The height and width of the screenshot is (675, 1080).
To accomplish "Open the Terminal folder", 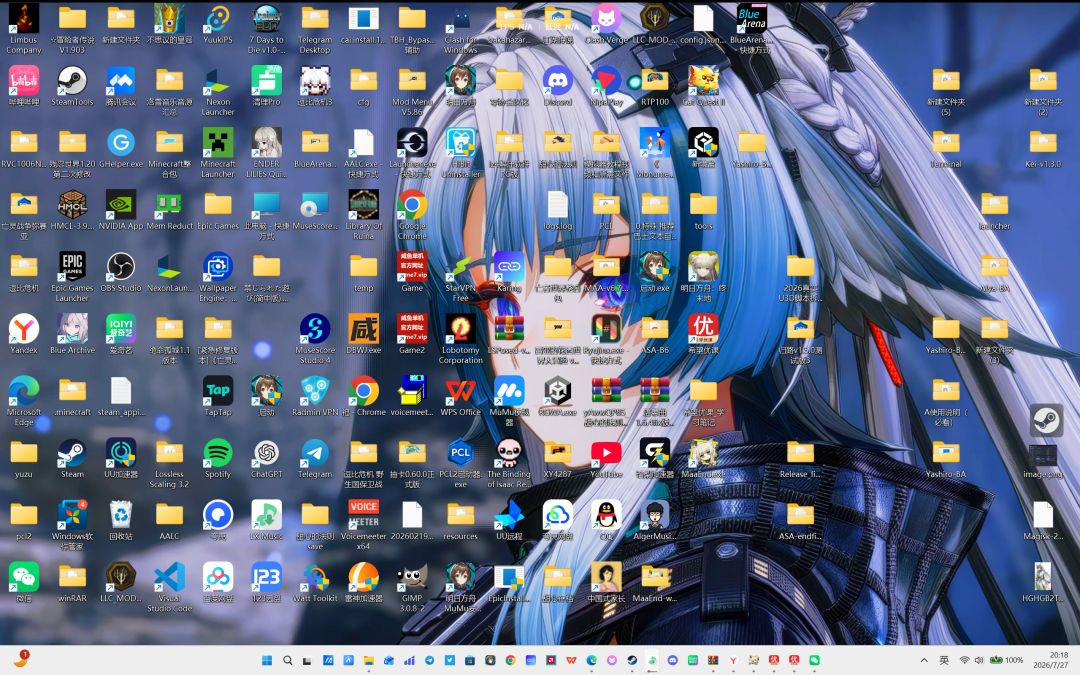I will click(946, 147).
